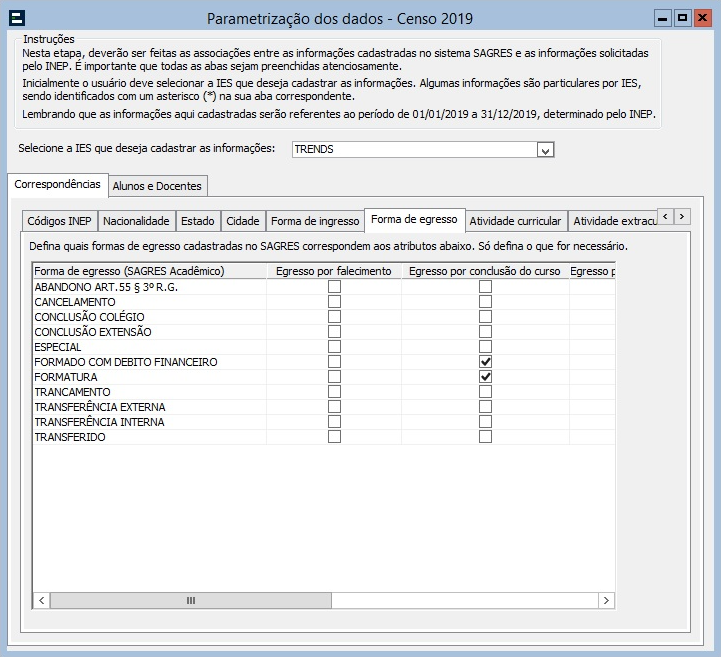The width and height of the screenshot is (721, 657).
Task: Click the horizontal scrollbar left arrow
Action: click(x=41, y=600)
